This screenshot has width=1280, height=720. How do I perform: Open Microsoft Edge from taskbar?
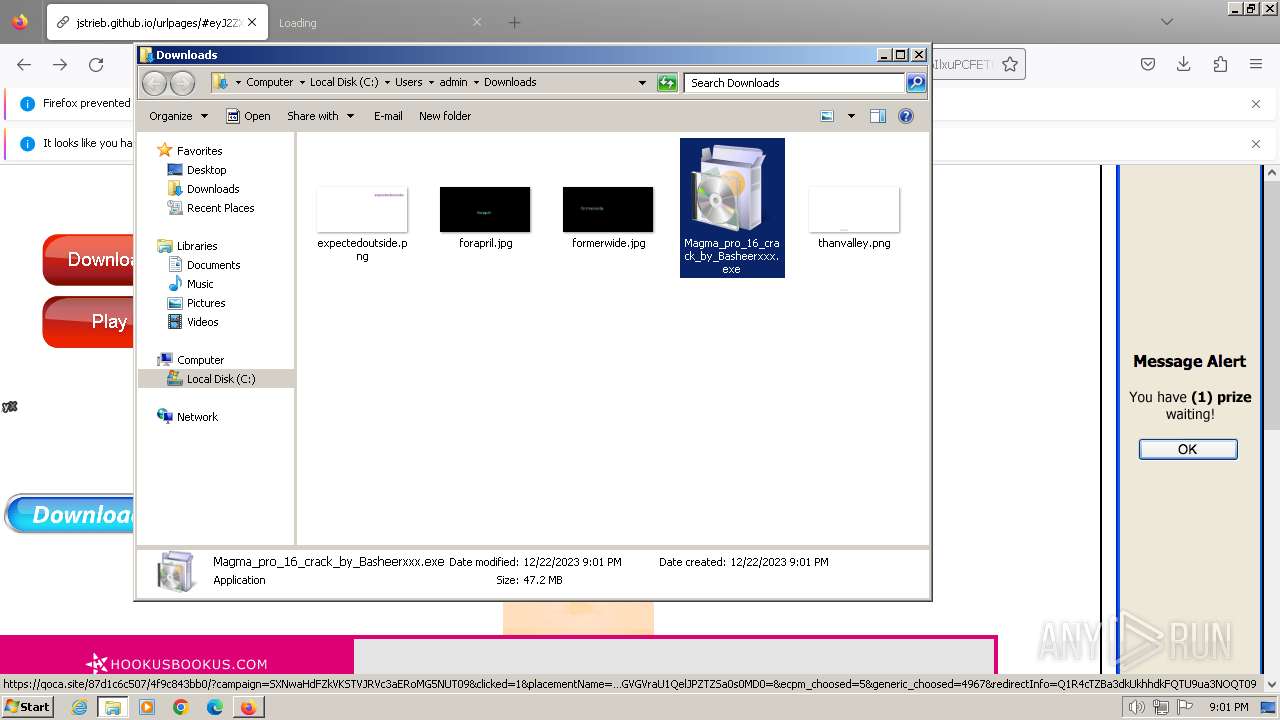pos(214,707)
